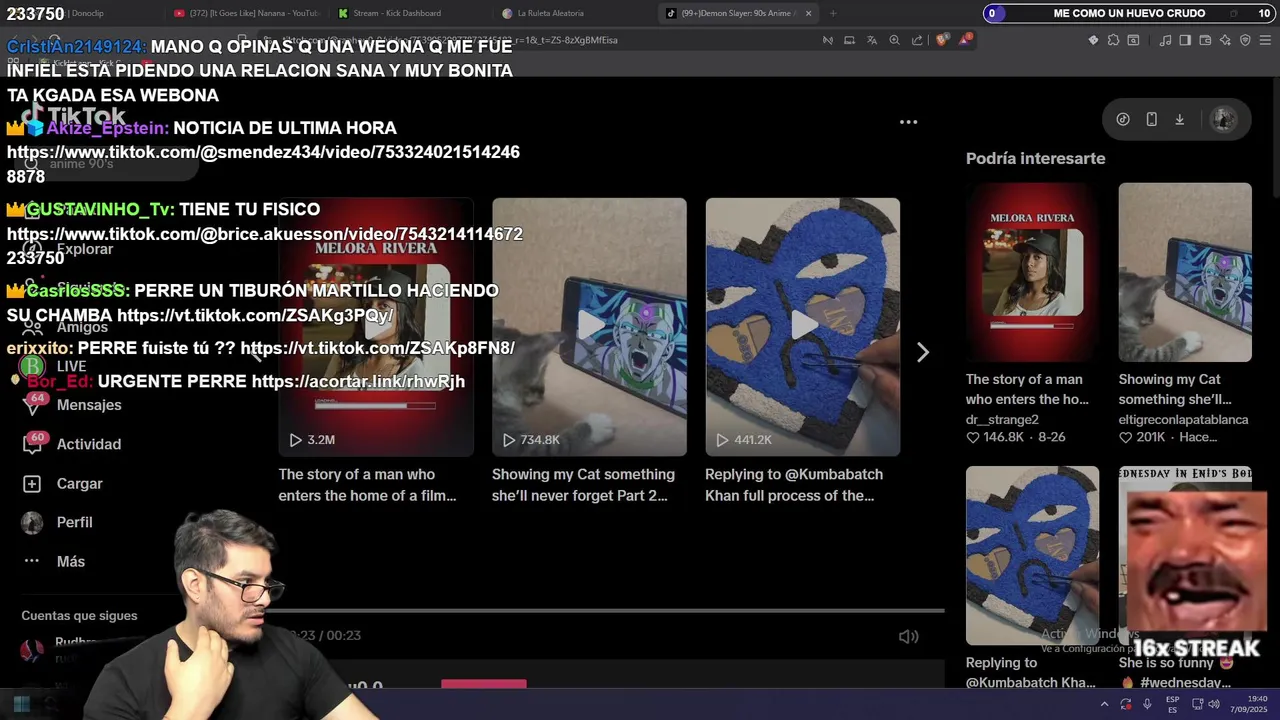The image size is (1280, 720).
Task: Click the screen cast icon in address bar
Action: click(849, 40)
